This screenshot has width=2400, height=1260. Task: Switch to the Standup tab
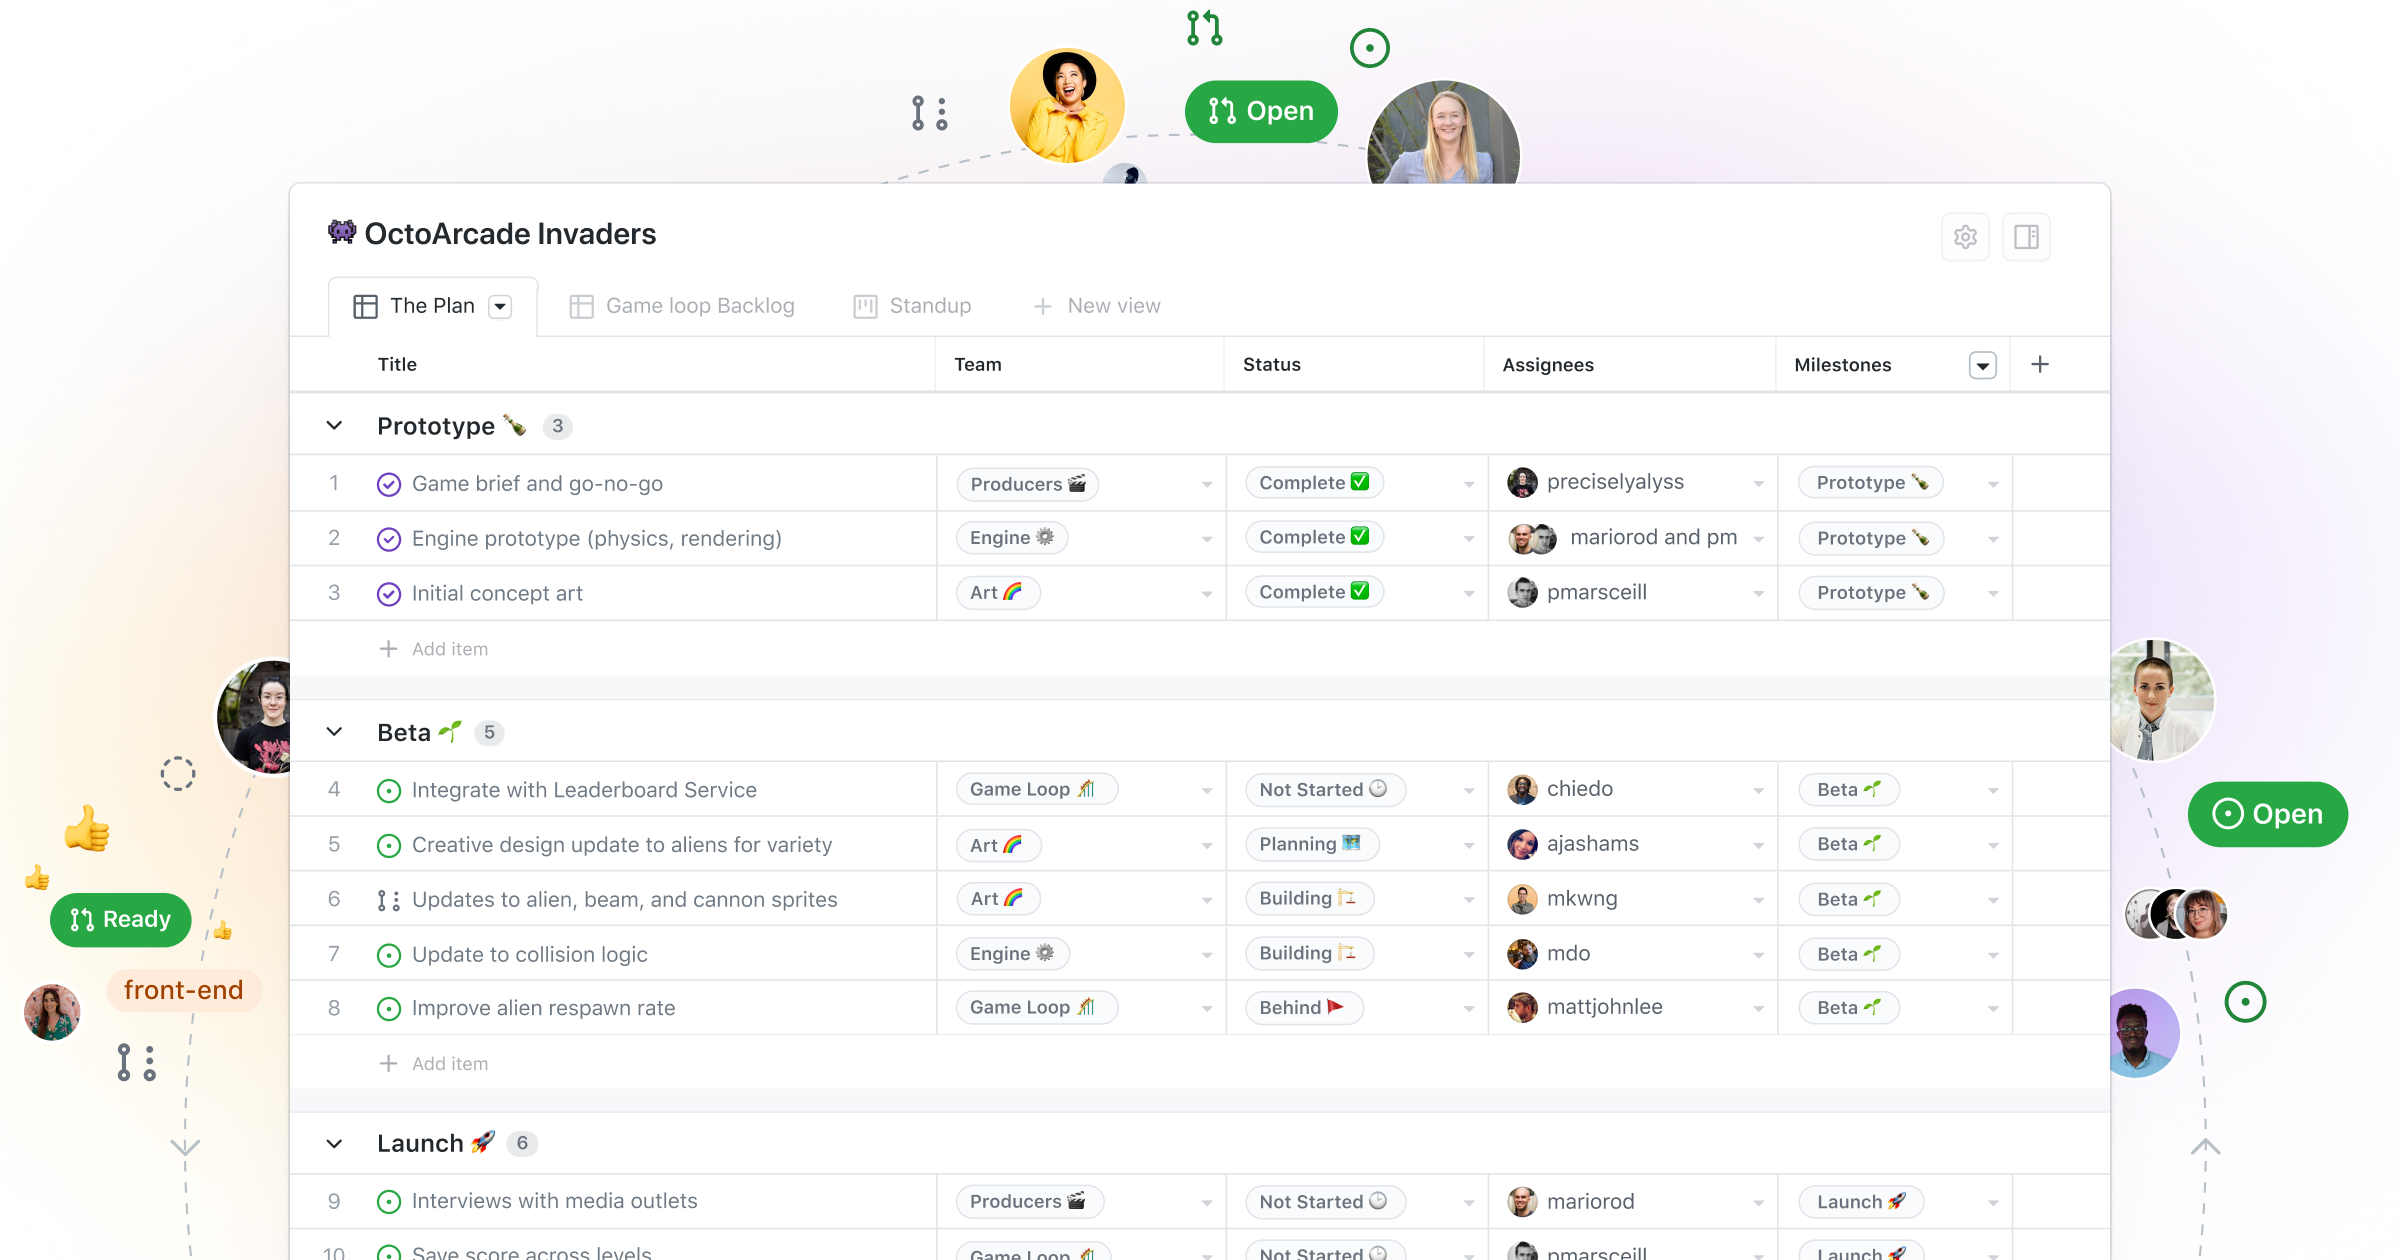click(x=929, y=305)
